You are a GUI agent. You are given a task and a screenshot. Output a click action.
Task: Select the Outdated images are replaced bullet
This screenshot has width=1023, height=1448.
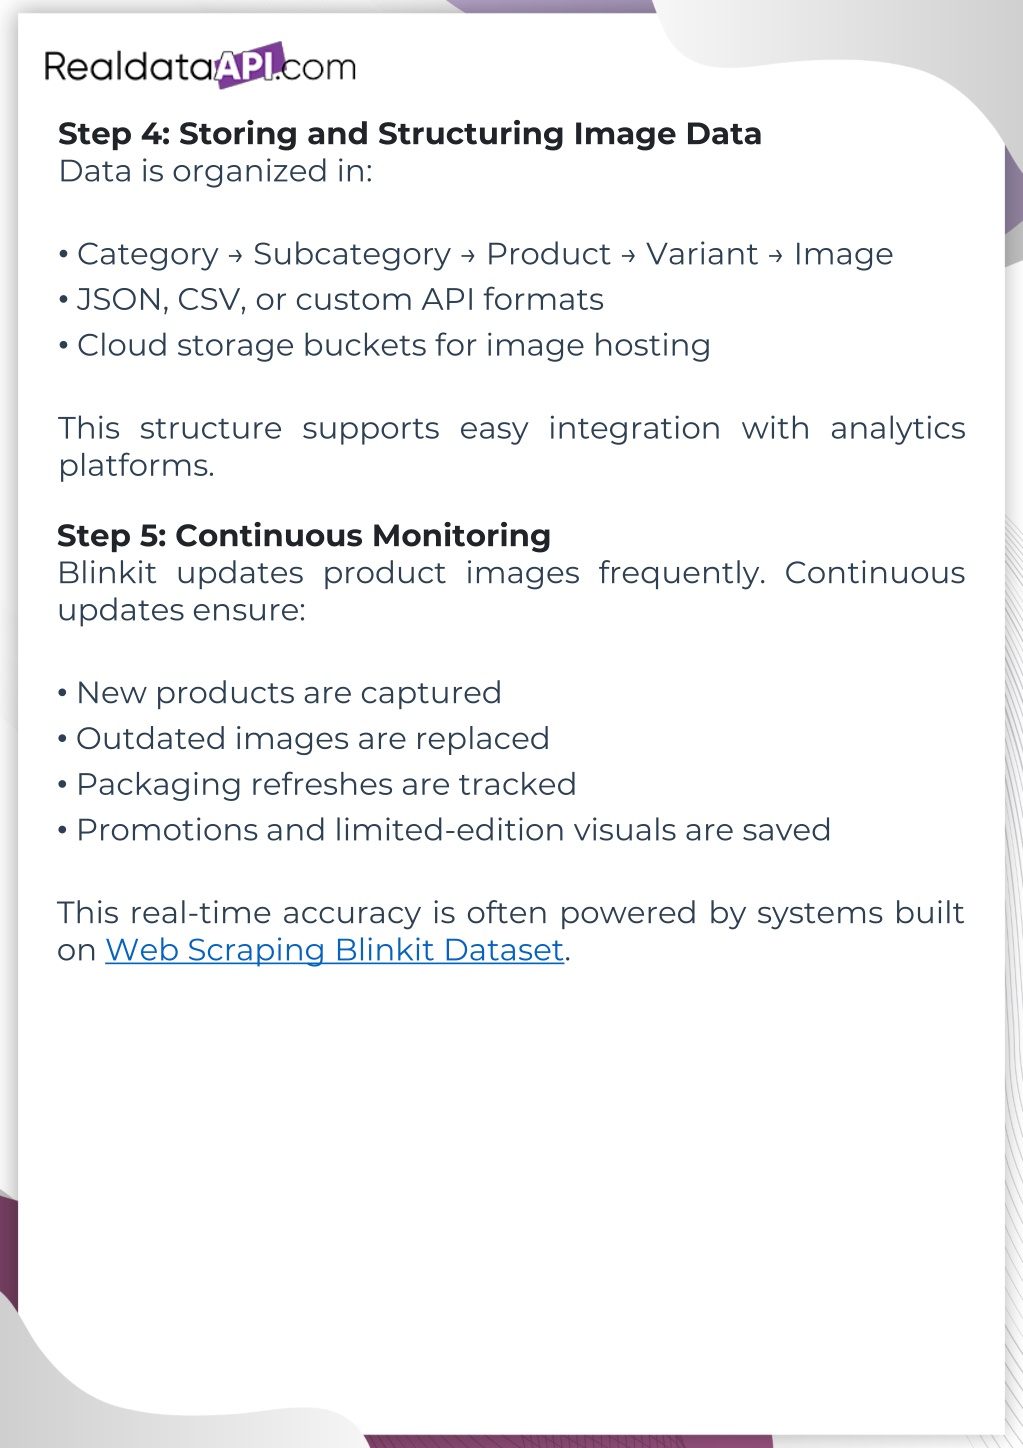pyautogui.click(x=312, y=739)
